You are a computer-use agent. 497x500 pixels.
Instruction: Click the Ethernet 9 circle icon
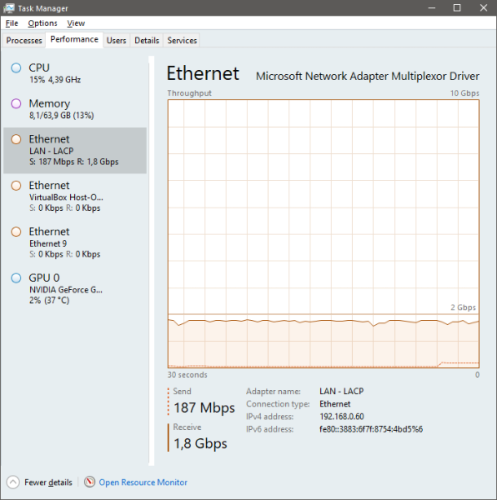[16, 232]
